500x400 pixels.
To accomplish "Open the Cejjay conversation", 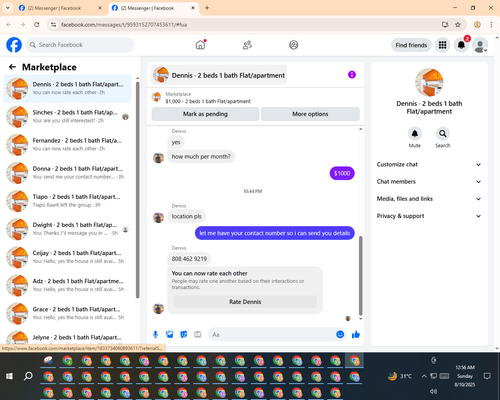I will [67, 257].
